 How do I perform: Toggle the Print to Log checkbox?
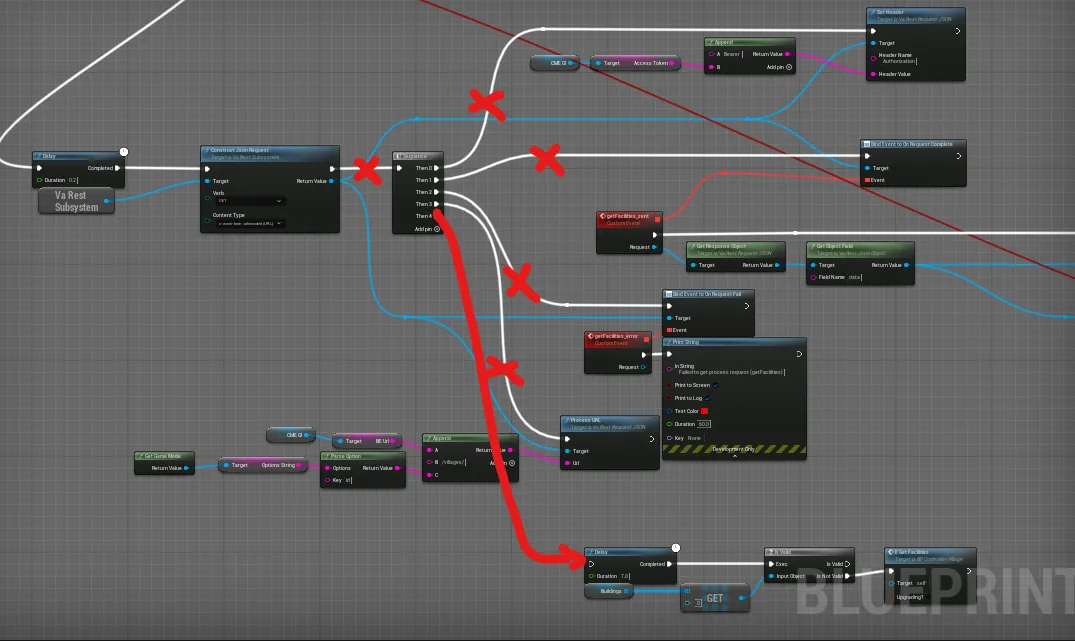pos(708,398)
